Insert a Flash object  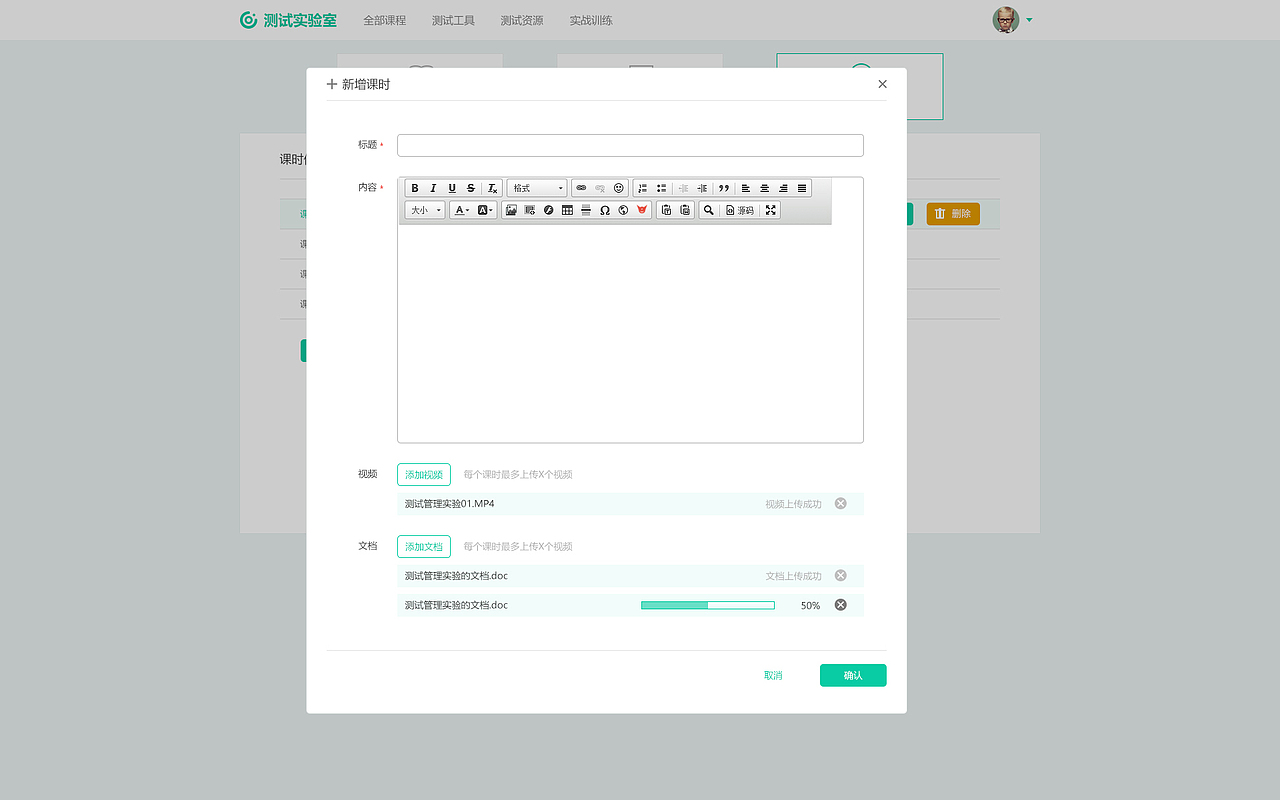(x=548, y=210)
